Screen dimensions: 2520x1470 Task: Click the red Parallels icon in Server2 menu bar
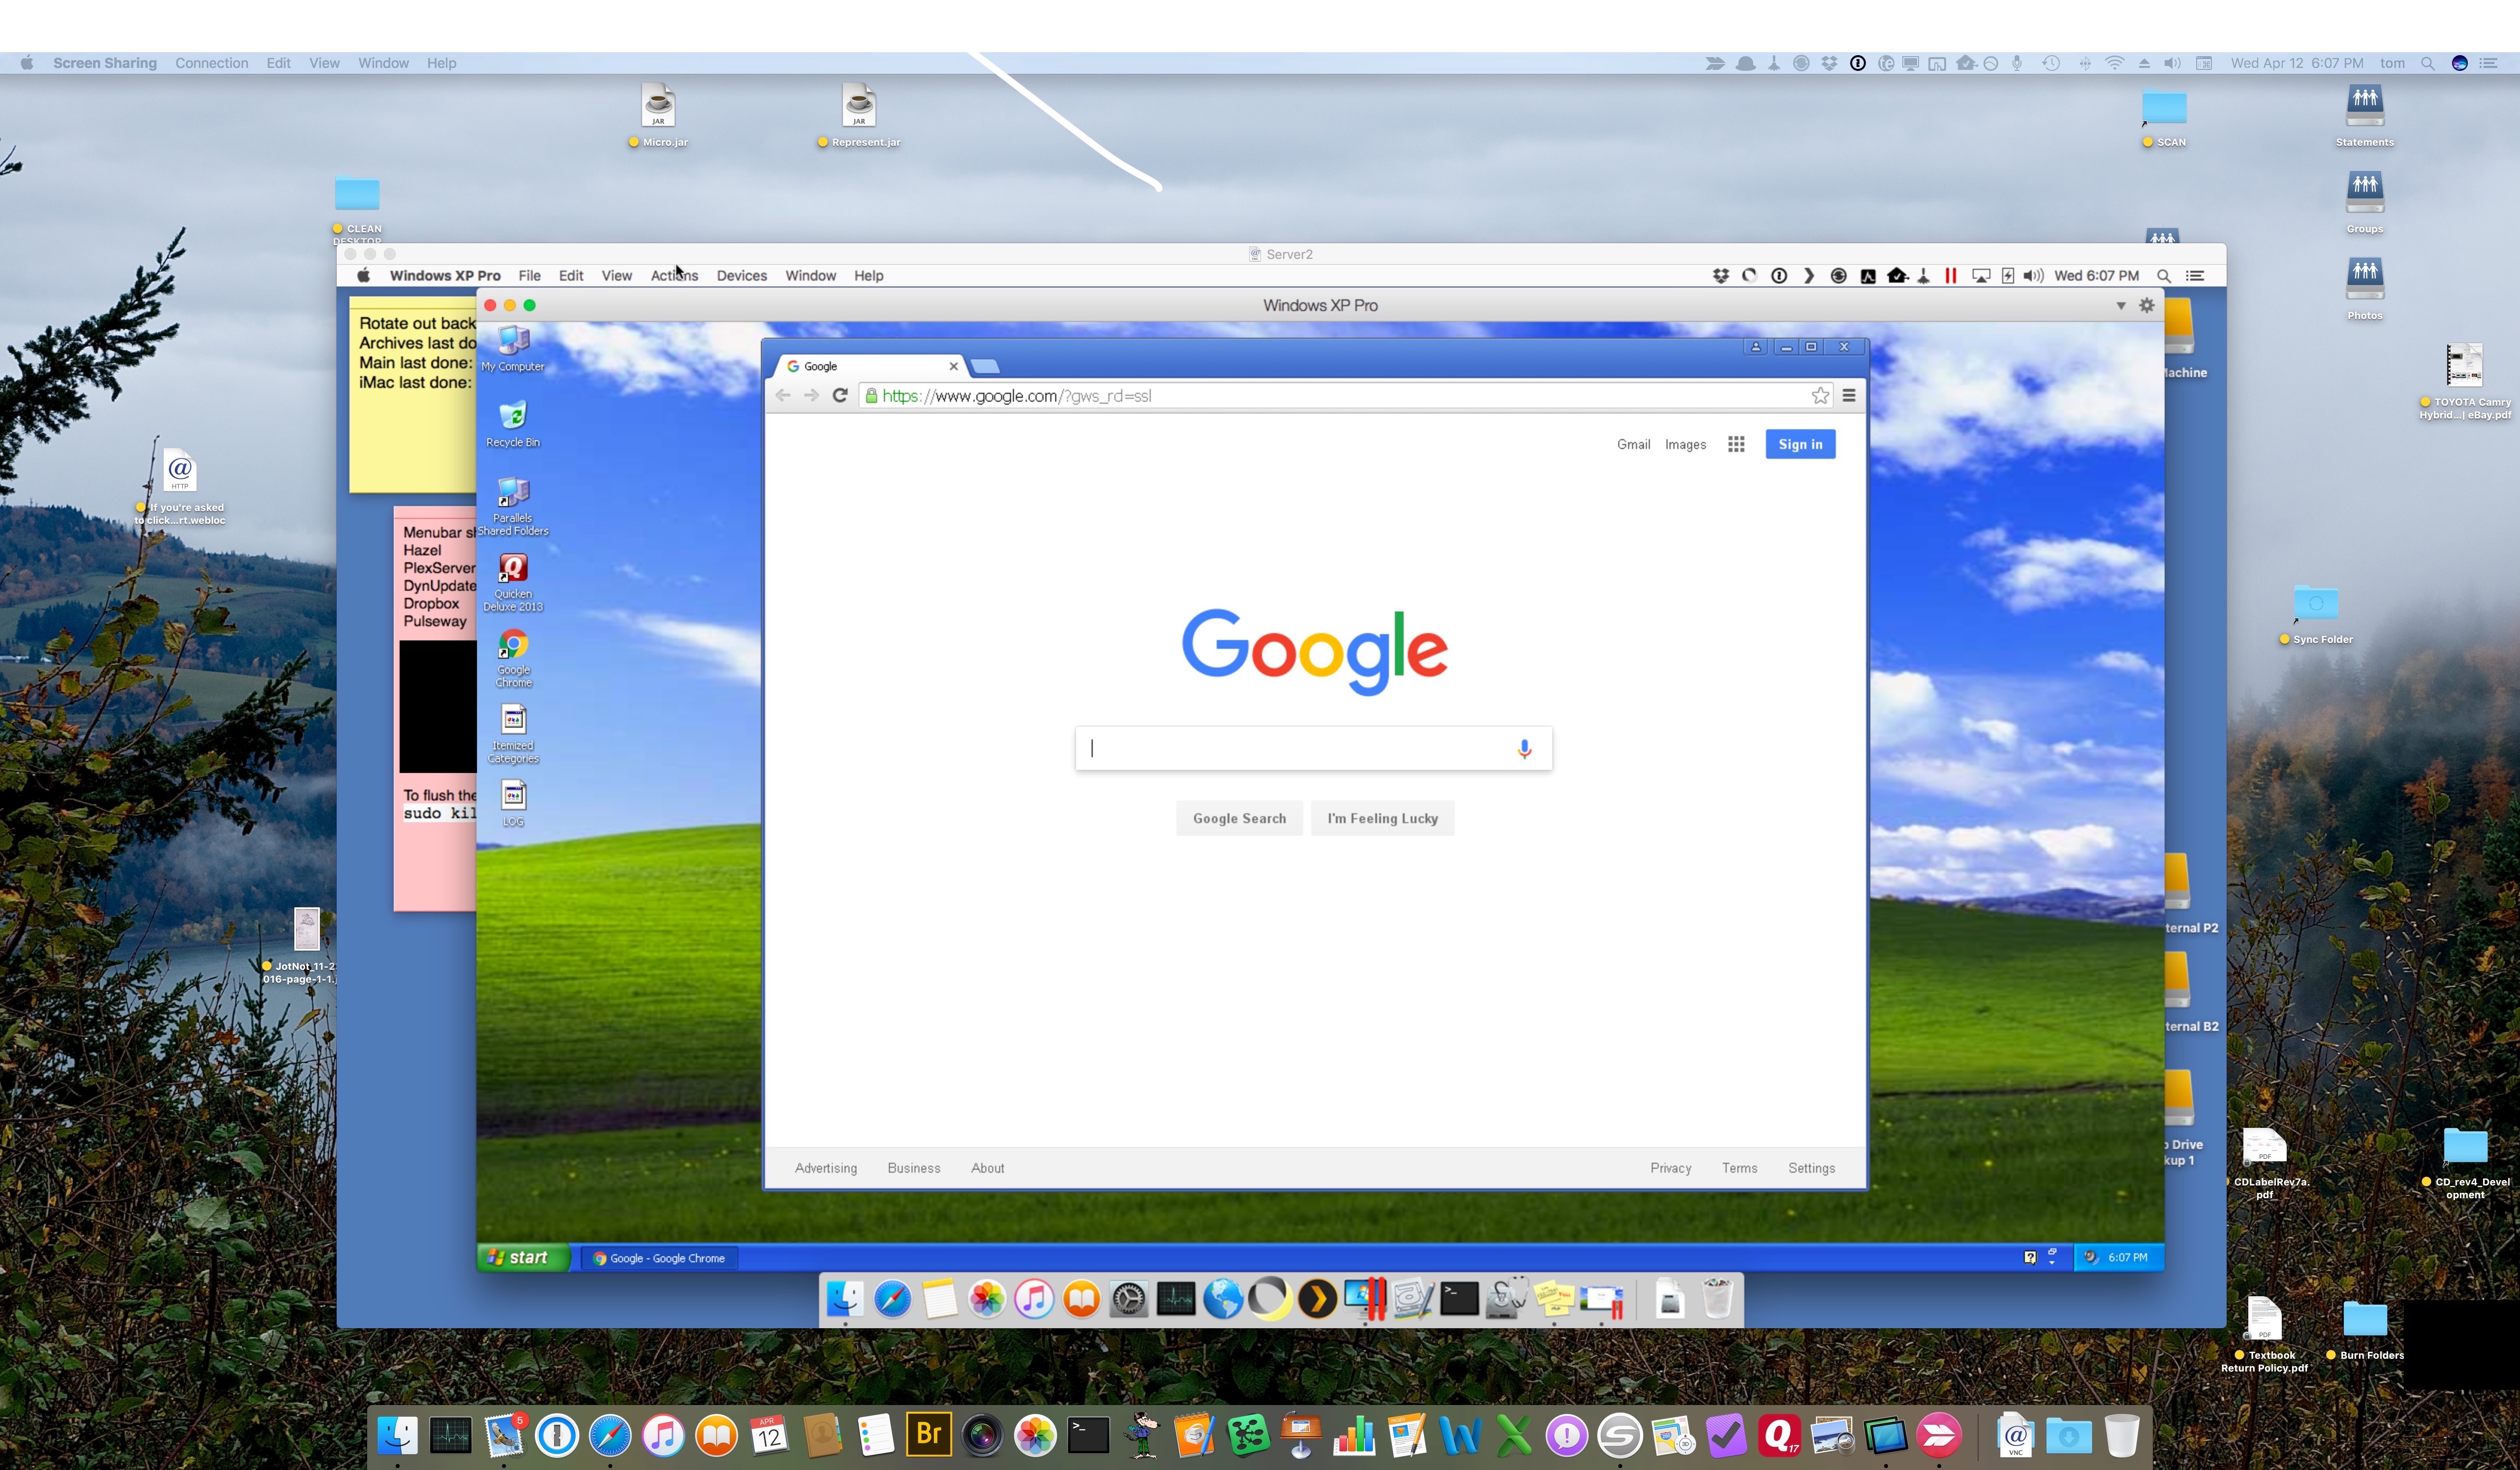[x=1950, y=276]
